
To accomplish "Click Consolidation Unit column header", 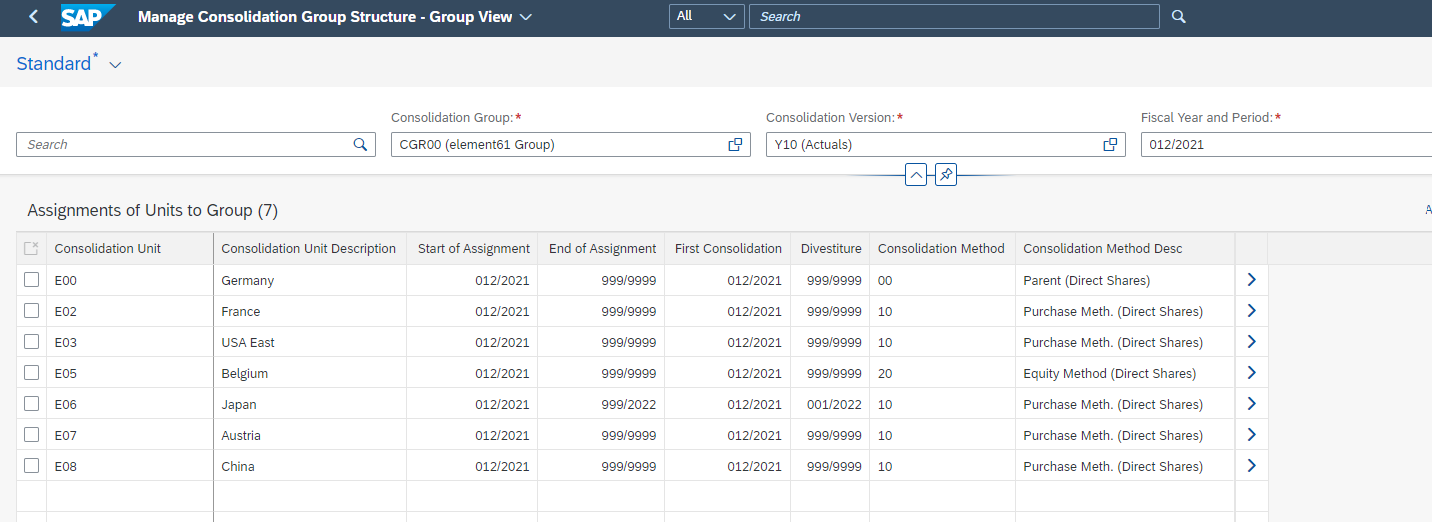I will 108,249.
